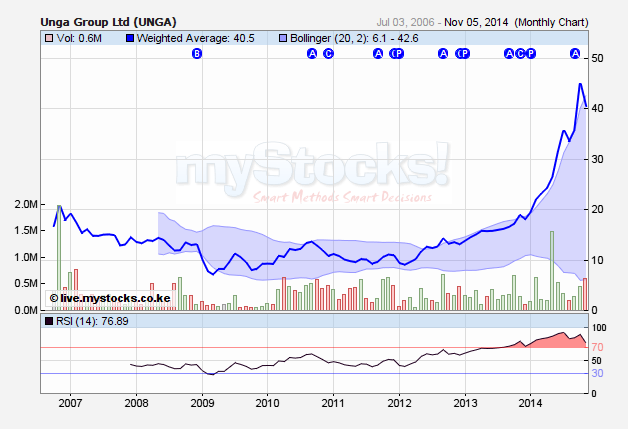Click the rightmost A marker in 2014

tap(575, 53)
